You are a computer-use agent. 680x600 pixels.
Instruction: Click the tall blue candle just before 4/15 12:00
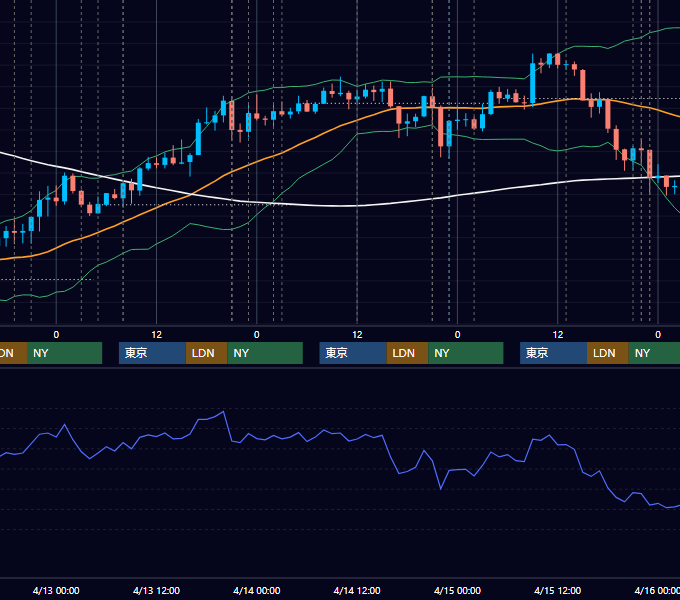click(533, 82)
